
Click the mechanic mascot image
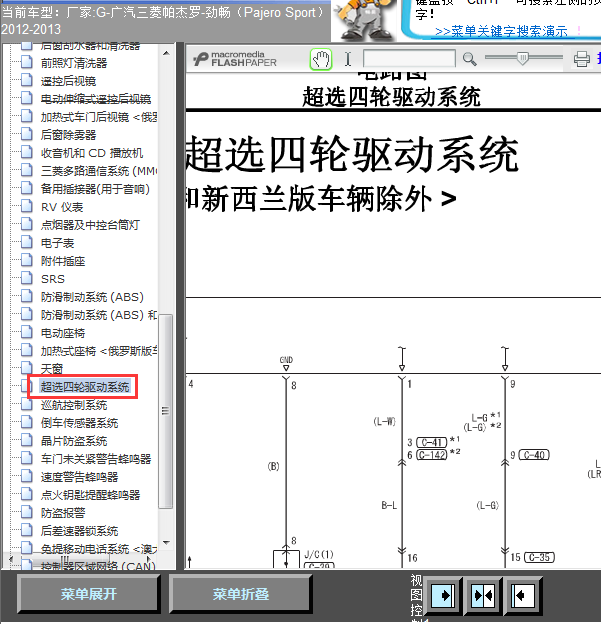364,20
